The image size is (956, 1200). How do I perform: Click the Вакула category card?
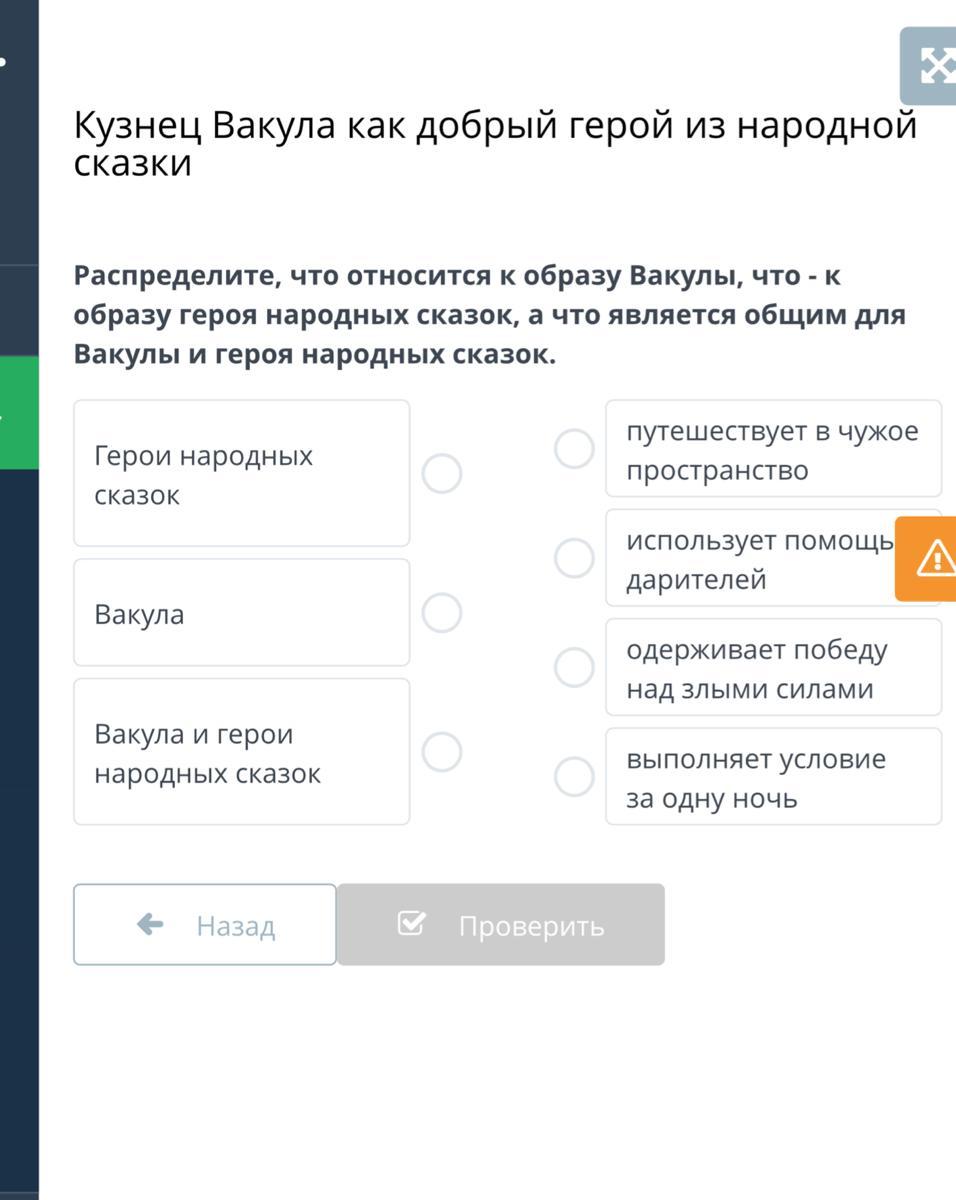click(x=242, y=612)
